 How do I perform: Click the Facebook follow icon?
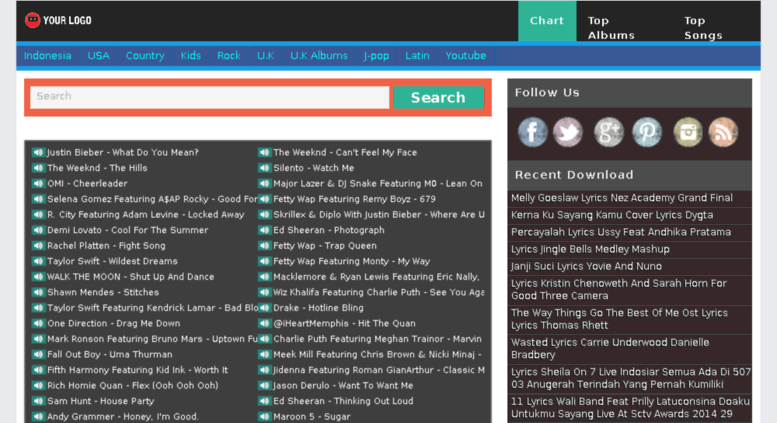tap(532, 132)
